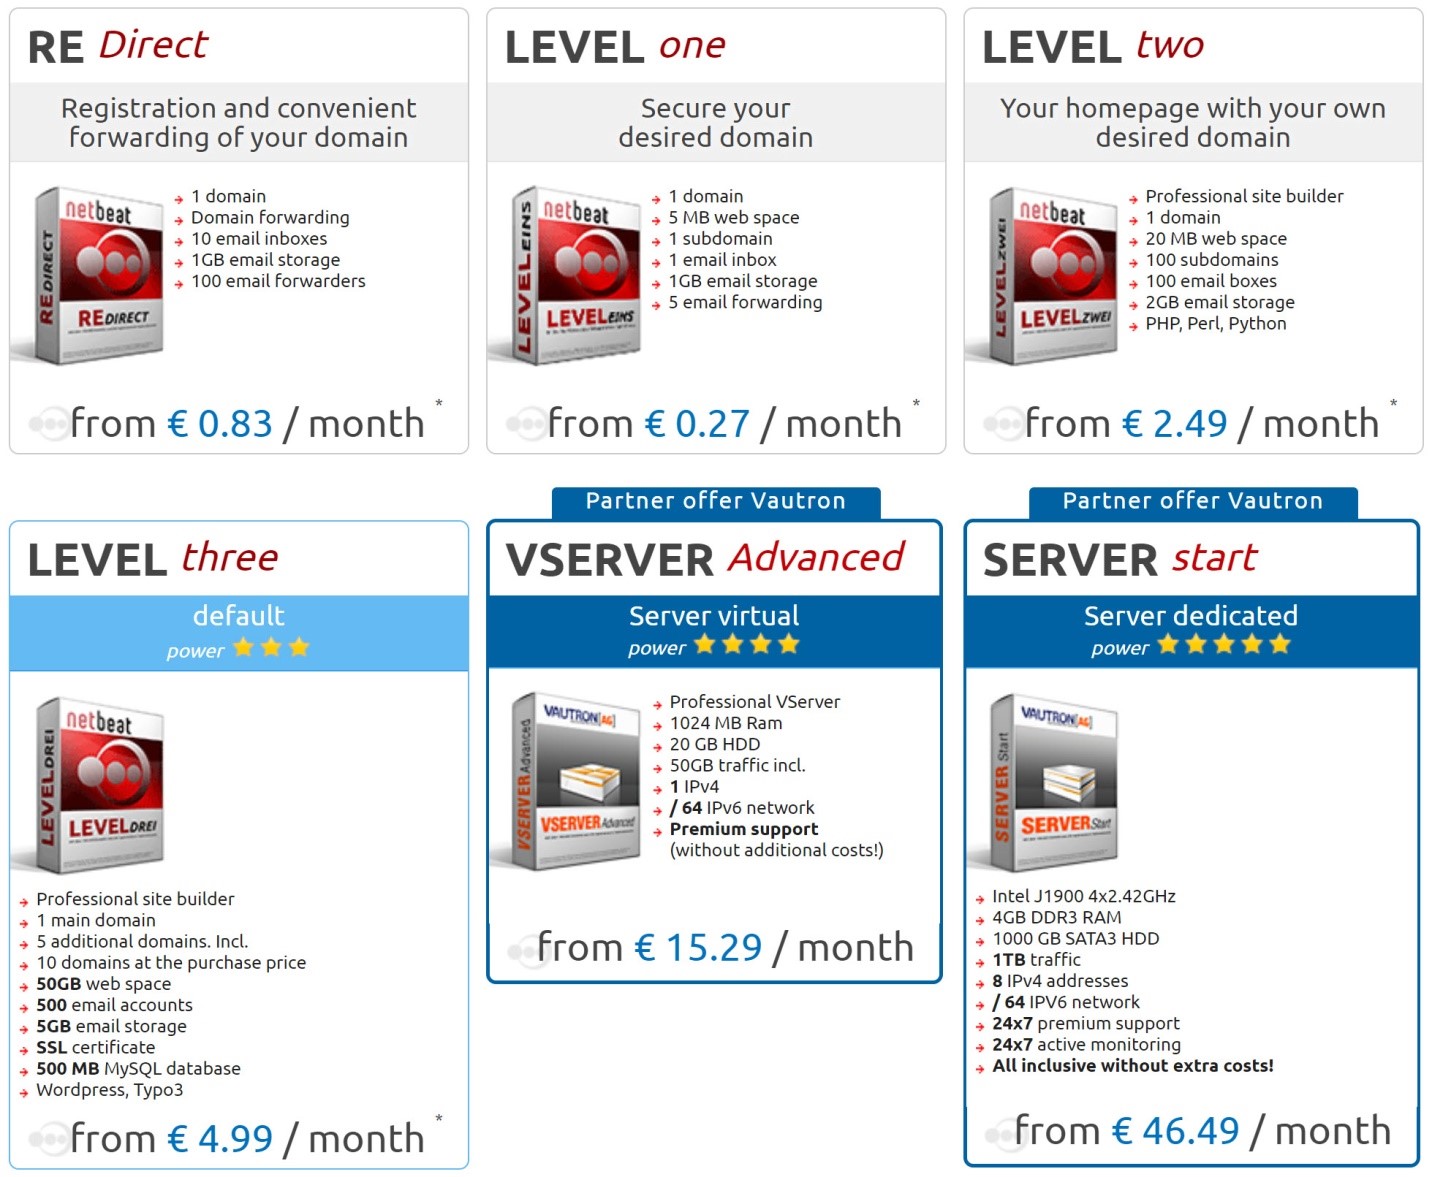
Task: Click the five-star power rating for Server dedicated
Action: [1223, 645]
